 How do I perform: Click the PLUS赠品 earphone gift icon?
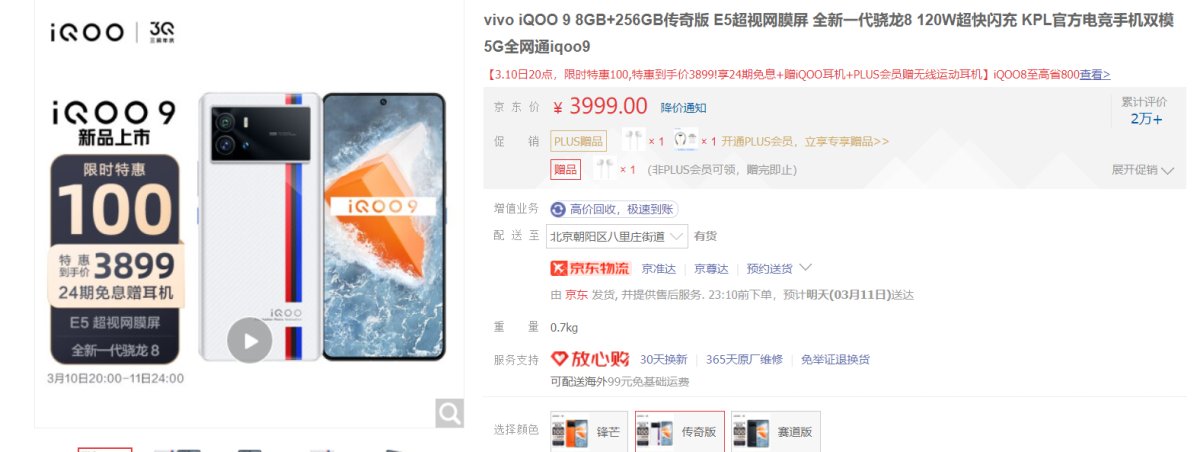[633, 140]
